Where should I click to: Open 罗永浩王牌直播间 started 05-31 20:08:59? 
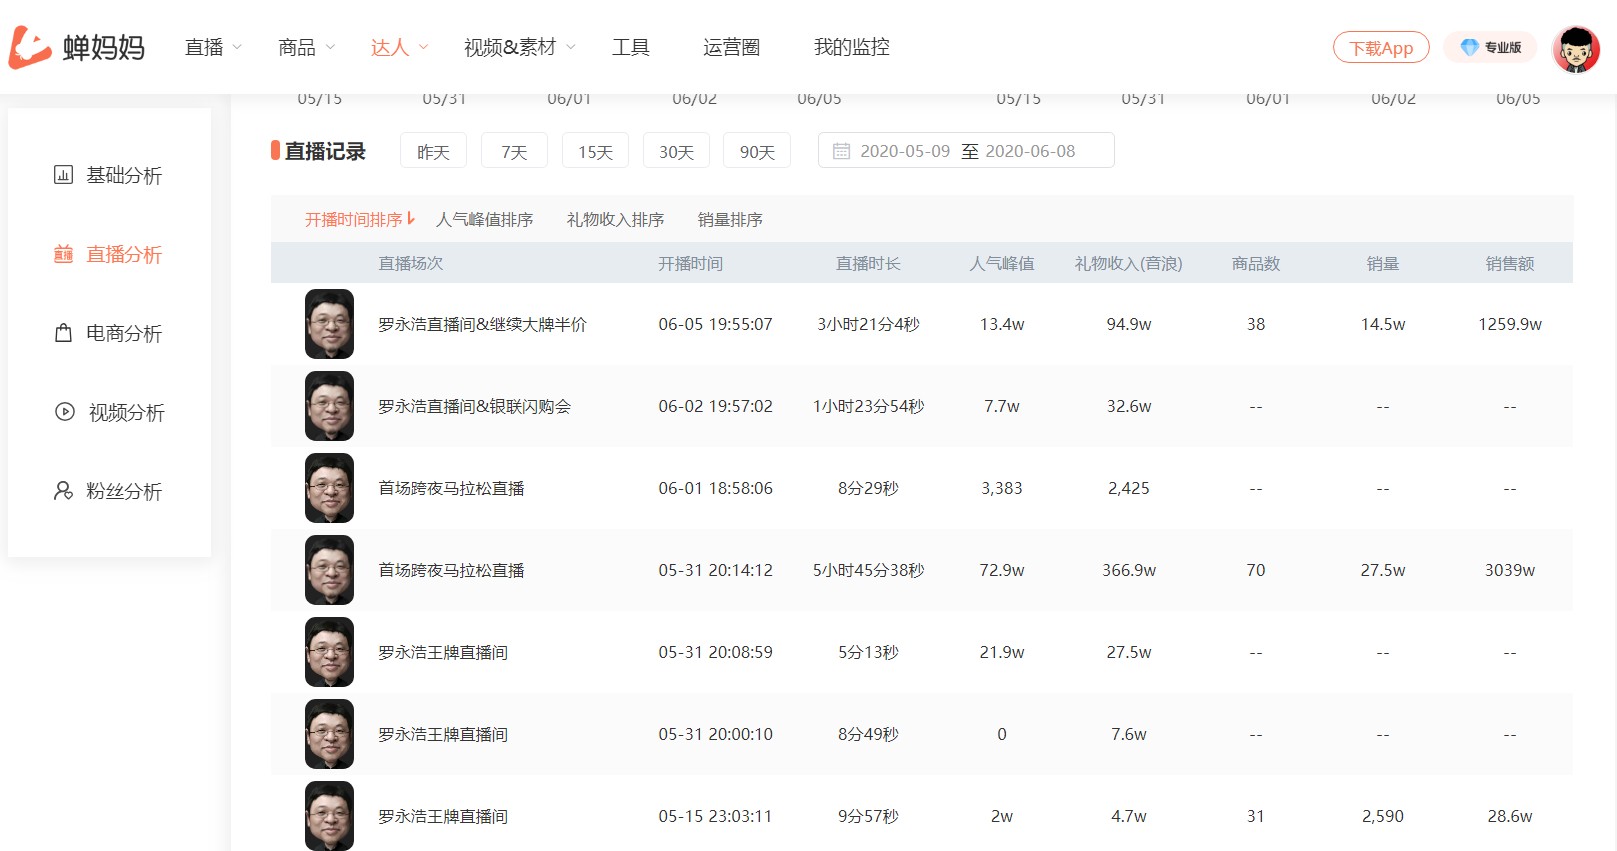443,652
